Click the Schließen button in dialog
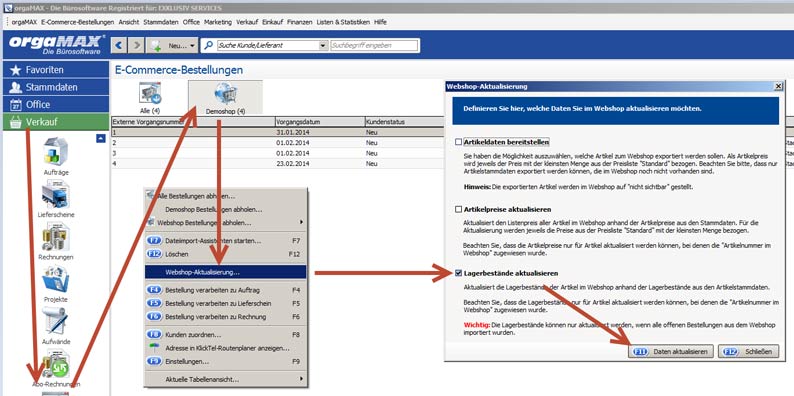The image size is (794, 396). pos(748,351)
